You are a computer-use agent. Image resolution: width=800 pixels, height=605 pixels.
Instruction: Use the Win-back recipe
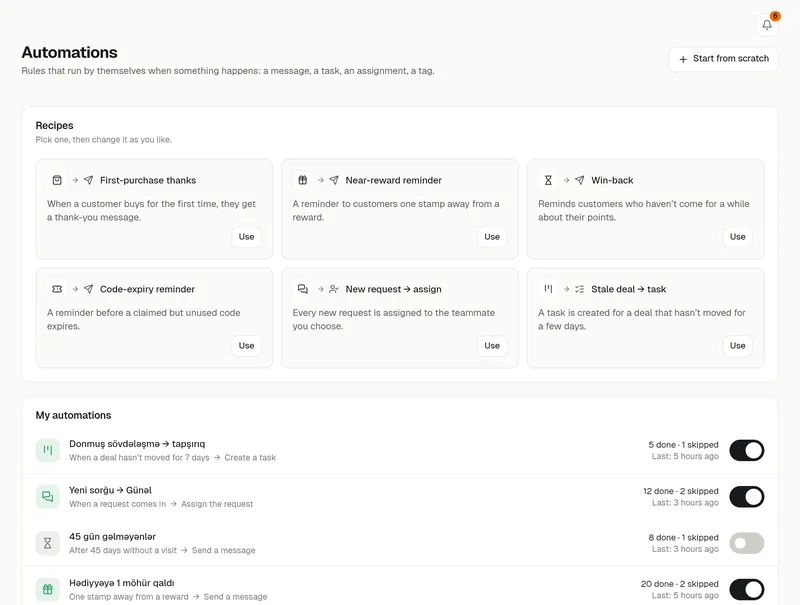[x=737, y=237]
